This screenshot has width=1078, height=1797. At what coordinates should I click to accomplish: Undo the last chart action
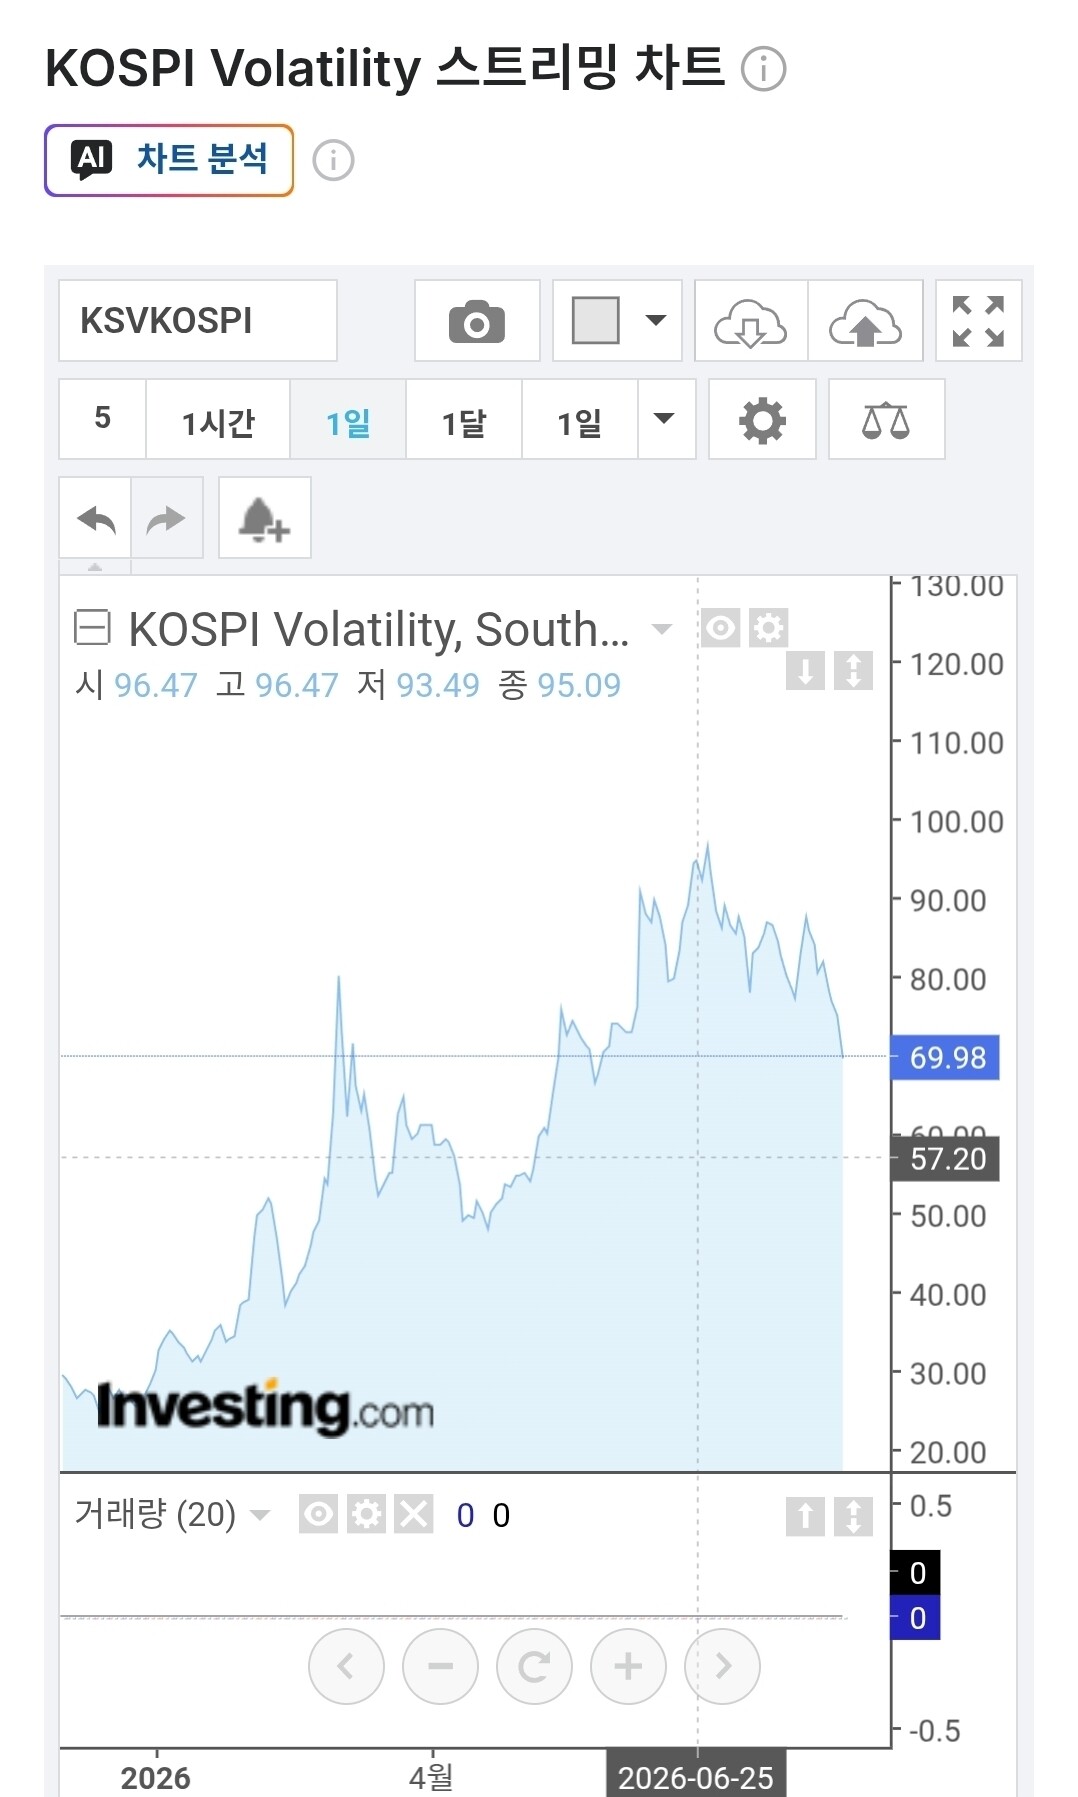pos(96,519)
